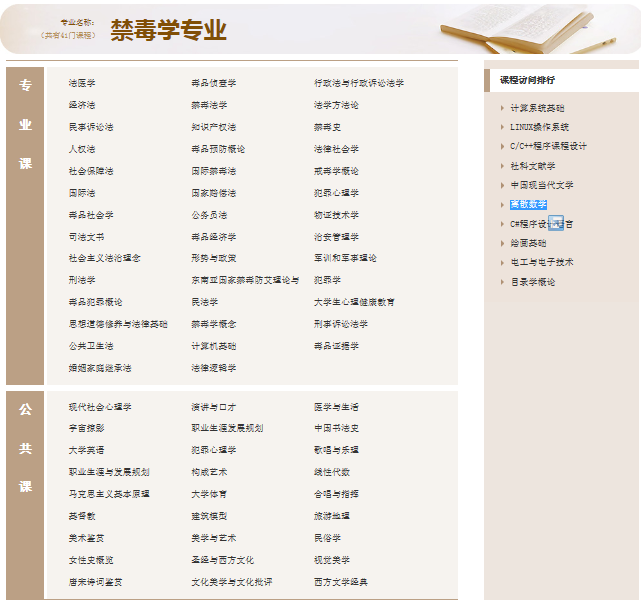Open the 东南亚国家禁毒防艾理论与 course
The image size is (641, 602).
pos(245,280)
